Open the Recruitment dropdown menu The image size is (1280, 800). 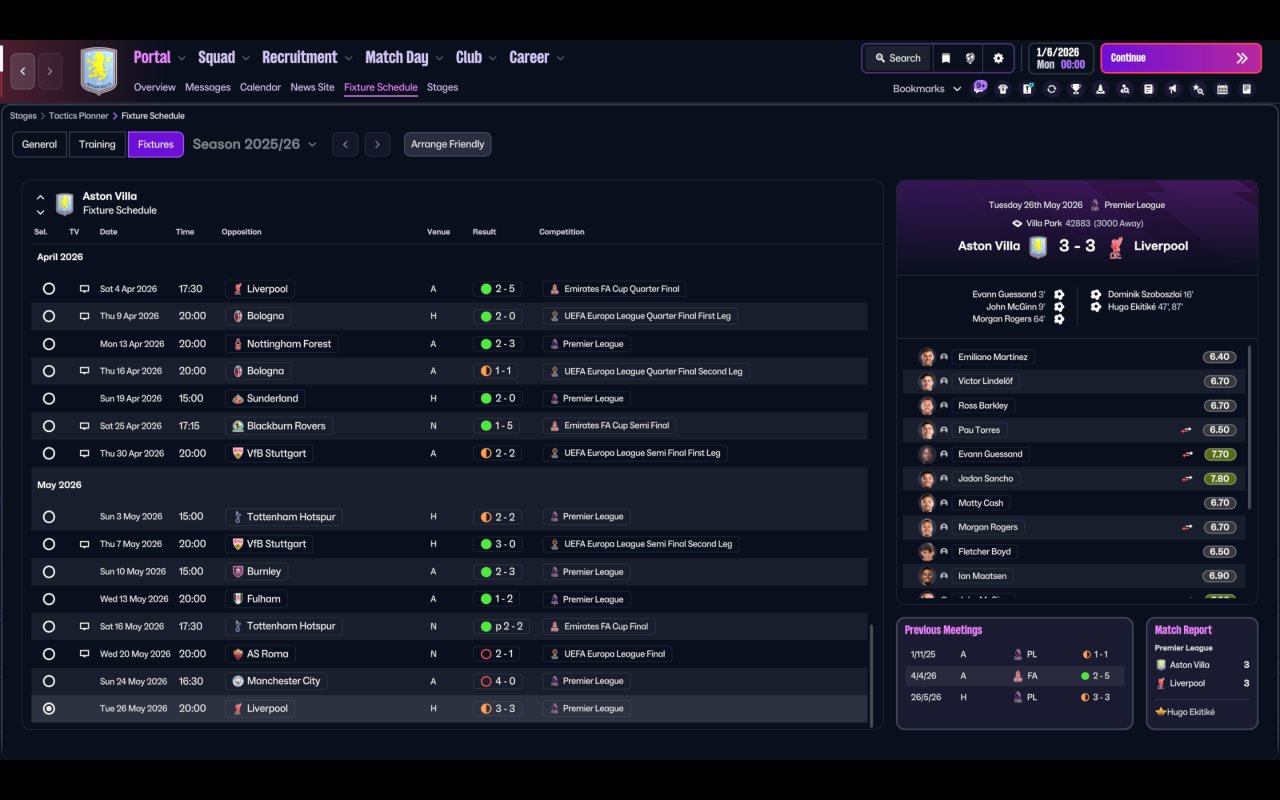click(308, 58)
